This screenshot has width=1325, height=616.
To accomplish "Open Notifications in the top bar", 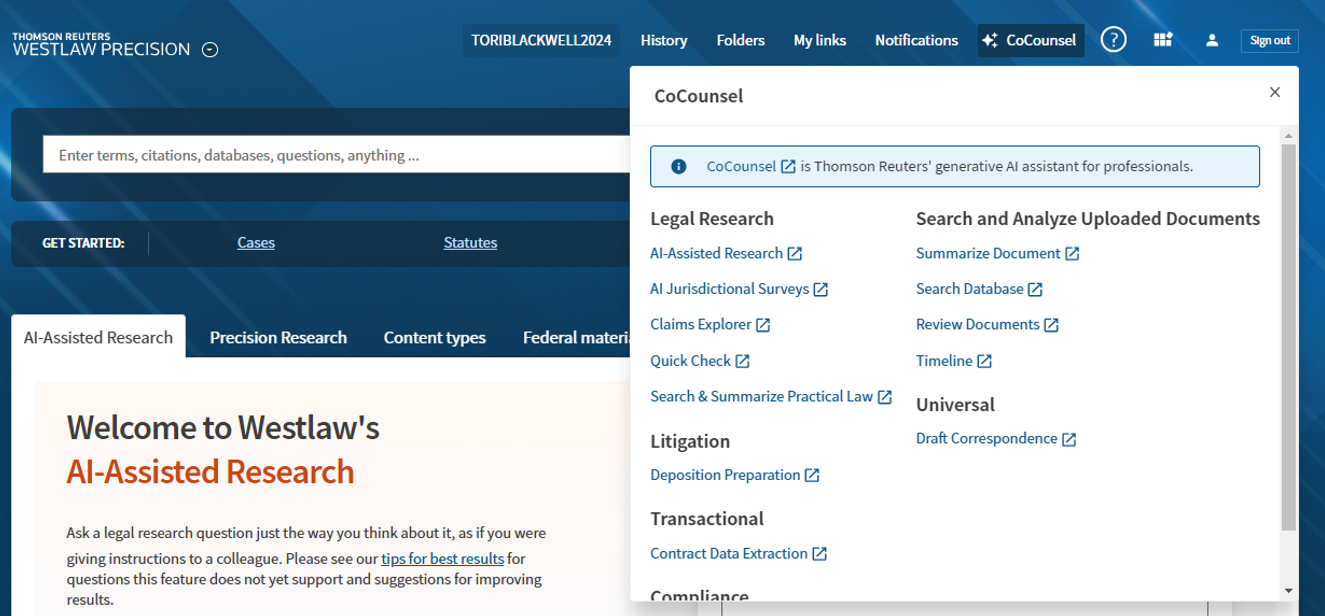I will [x=916, y=40].
